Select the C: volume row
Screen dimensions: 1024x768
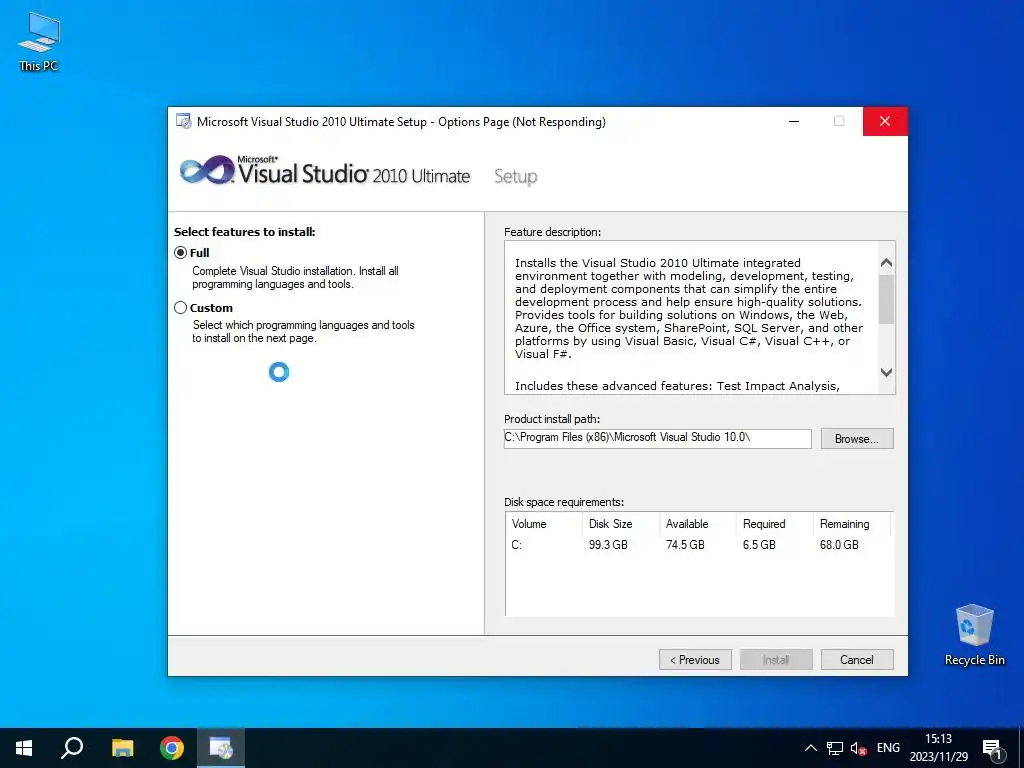tap(699, 545)
